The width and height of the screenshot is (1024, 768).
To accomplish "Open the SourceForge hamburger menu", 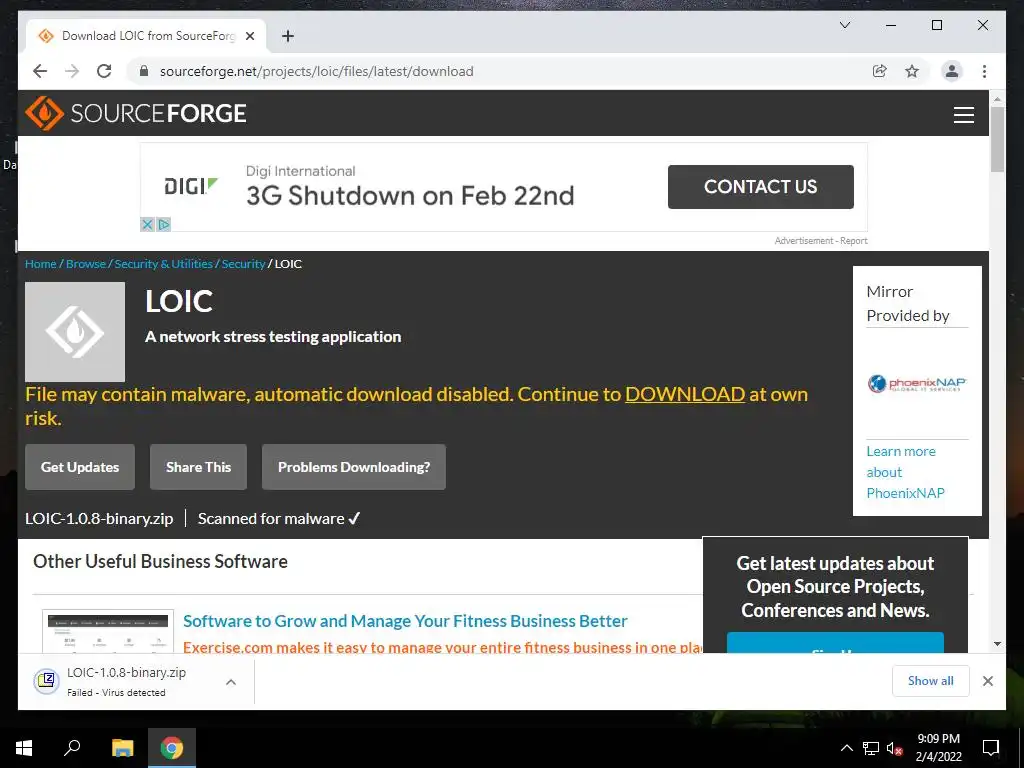I will pyautogui.click(x=963, y=114).
